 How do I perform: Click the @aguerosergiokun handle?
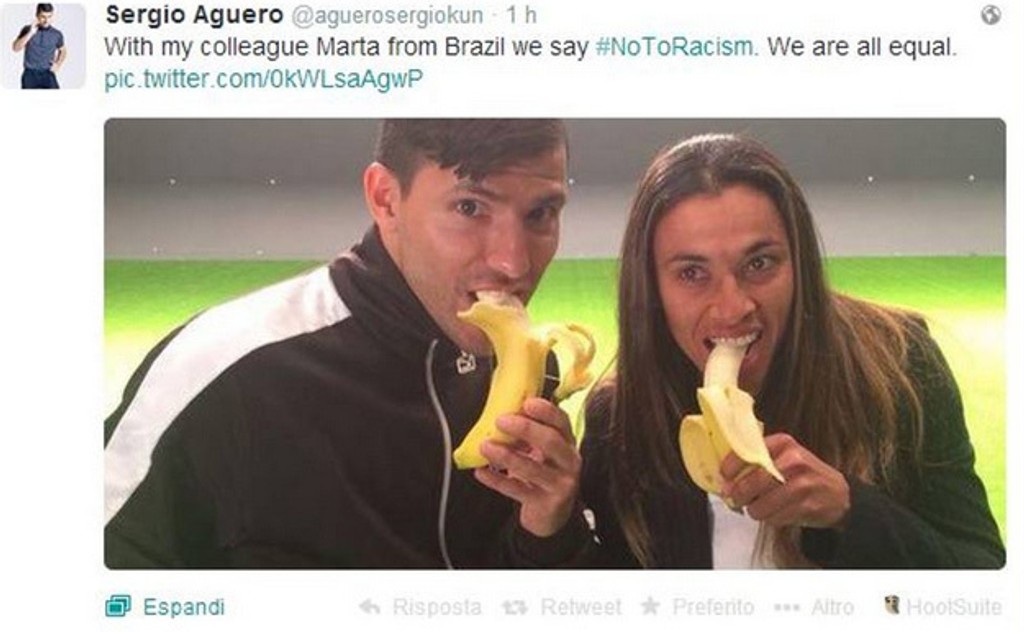387,15
